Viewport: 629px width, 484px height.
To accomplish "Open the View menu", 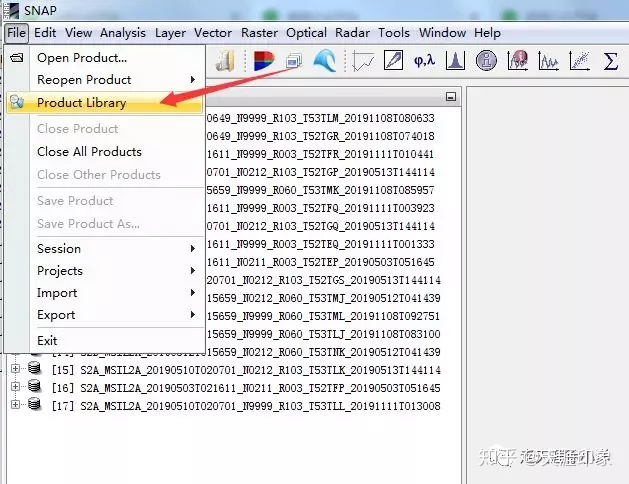I will point(79,32).
